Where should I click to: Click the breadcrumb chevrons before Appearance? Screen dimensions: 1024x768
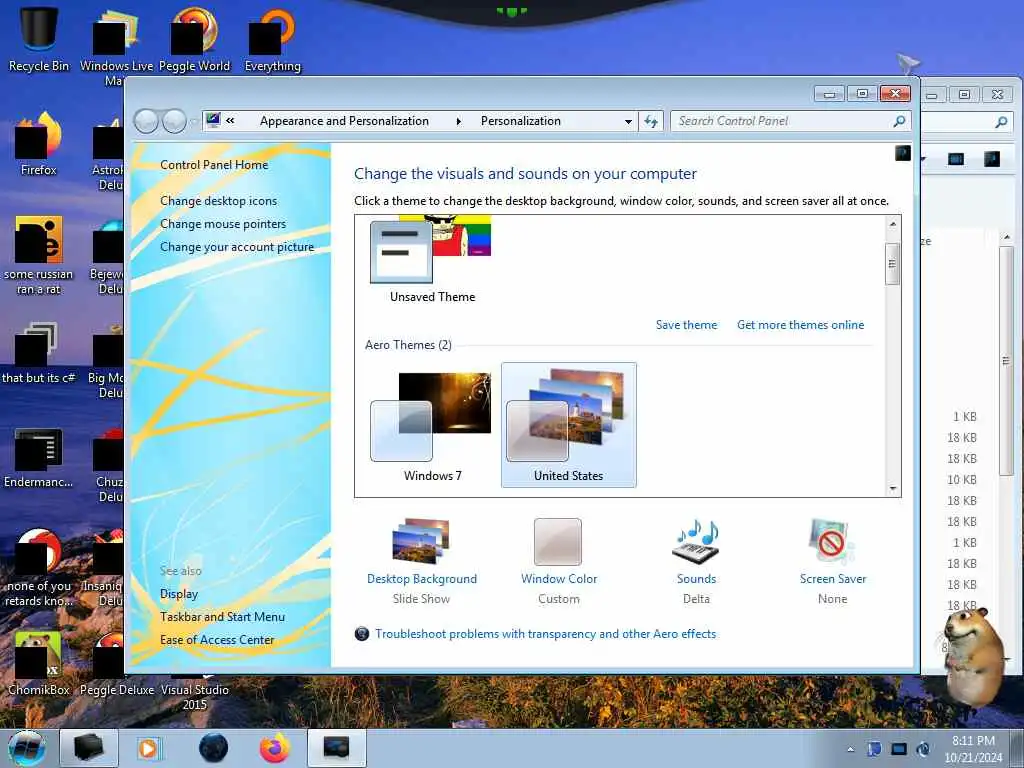point(230,121)
